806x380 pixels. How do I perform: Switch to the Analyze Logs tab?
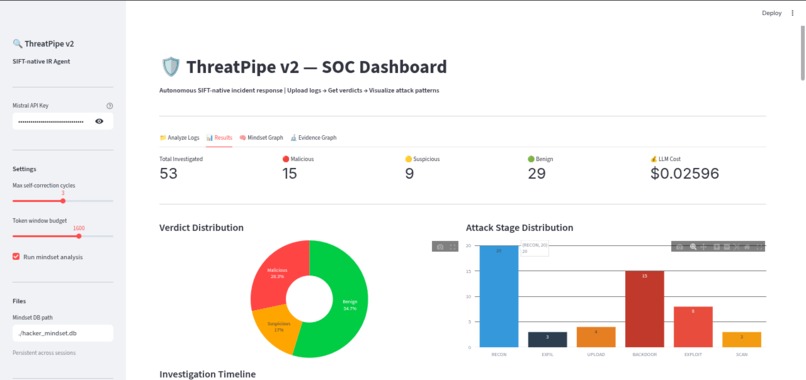(179, 138)
